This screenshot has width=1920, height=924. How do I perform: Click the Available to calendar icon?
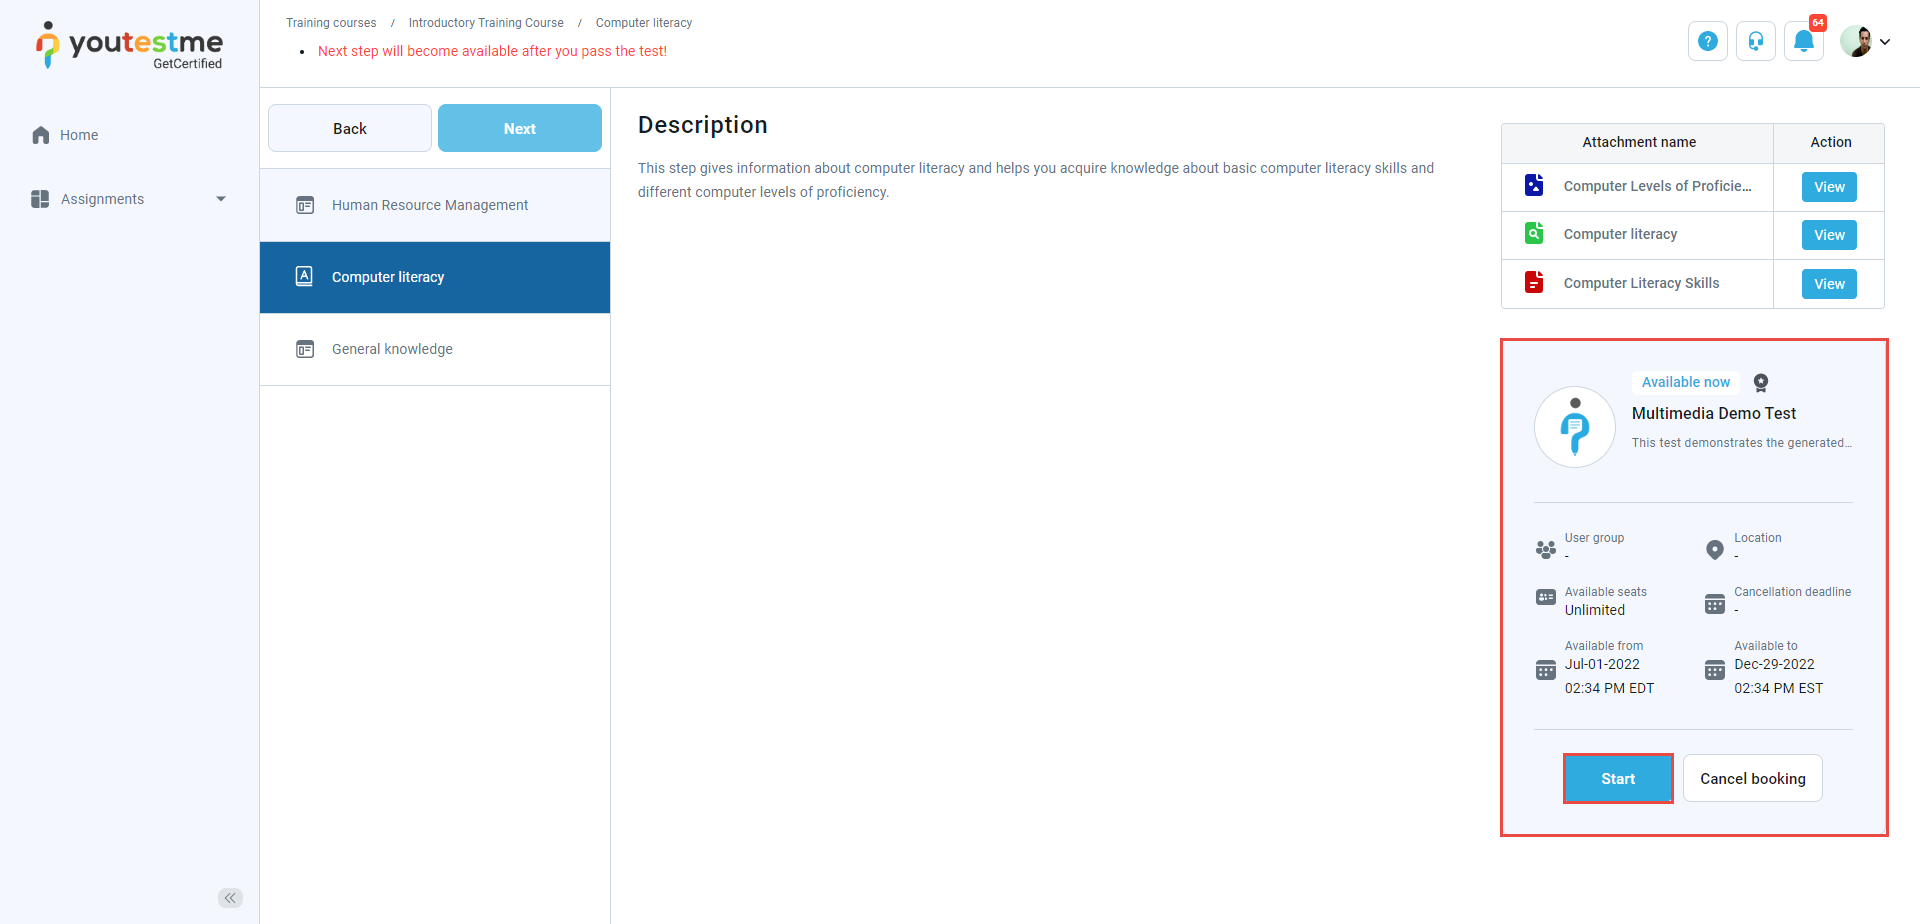(1715, 670)
